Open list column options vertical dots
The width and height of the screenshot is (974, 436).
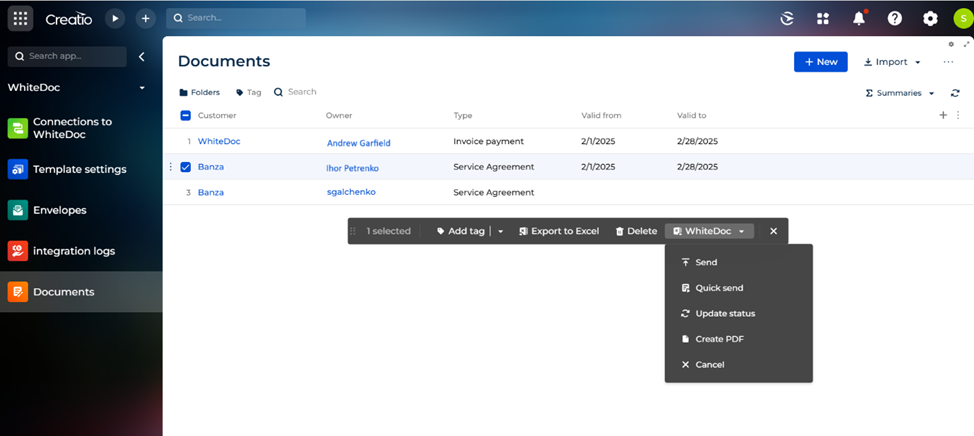(x=958, y=115)
